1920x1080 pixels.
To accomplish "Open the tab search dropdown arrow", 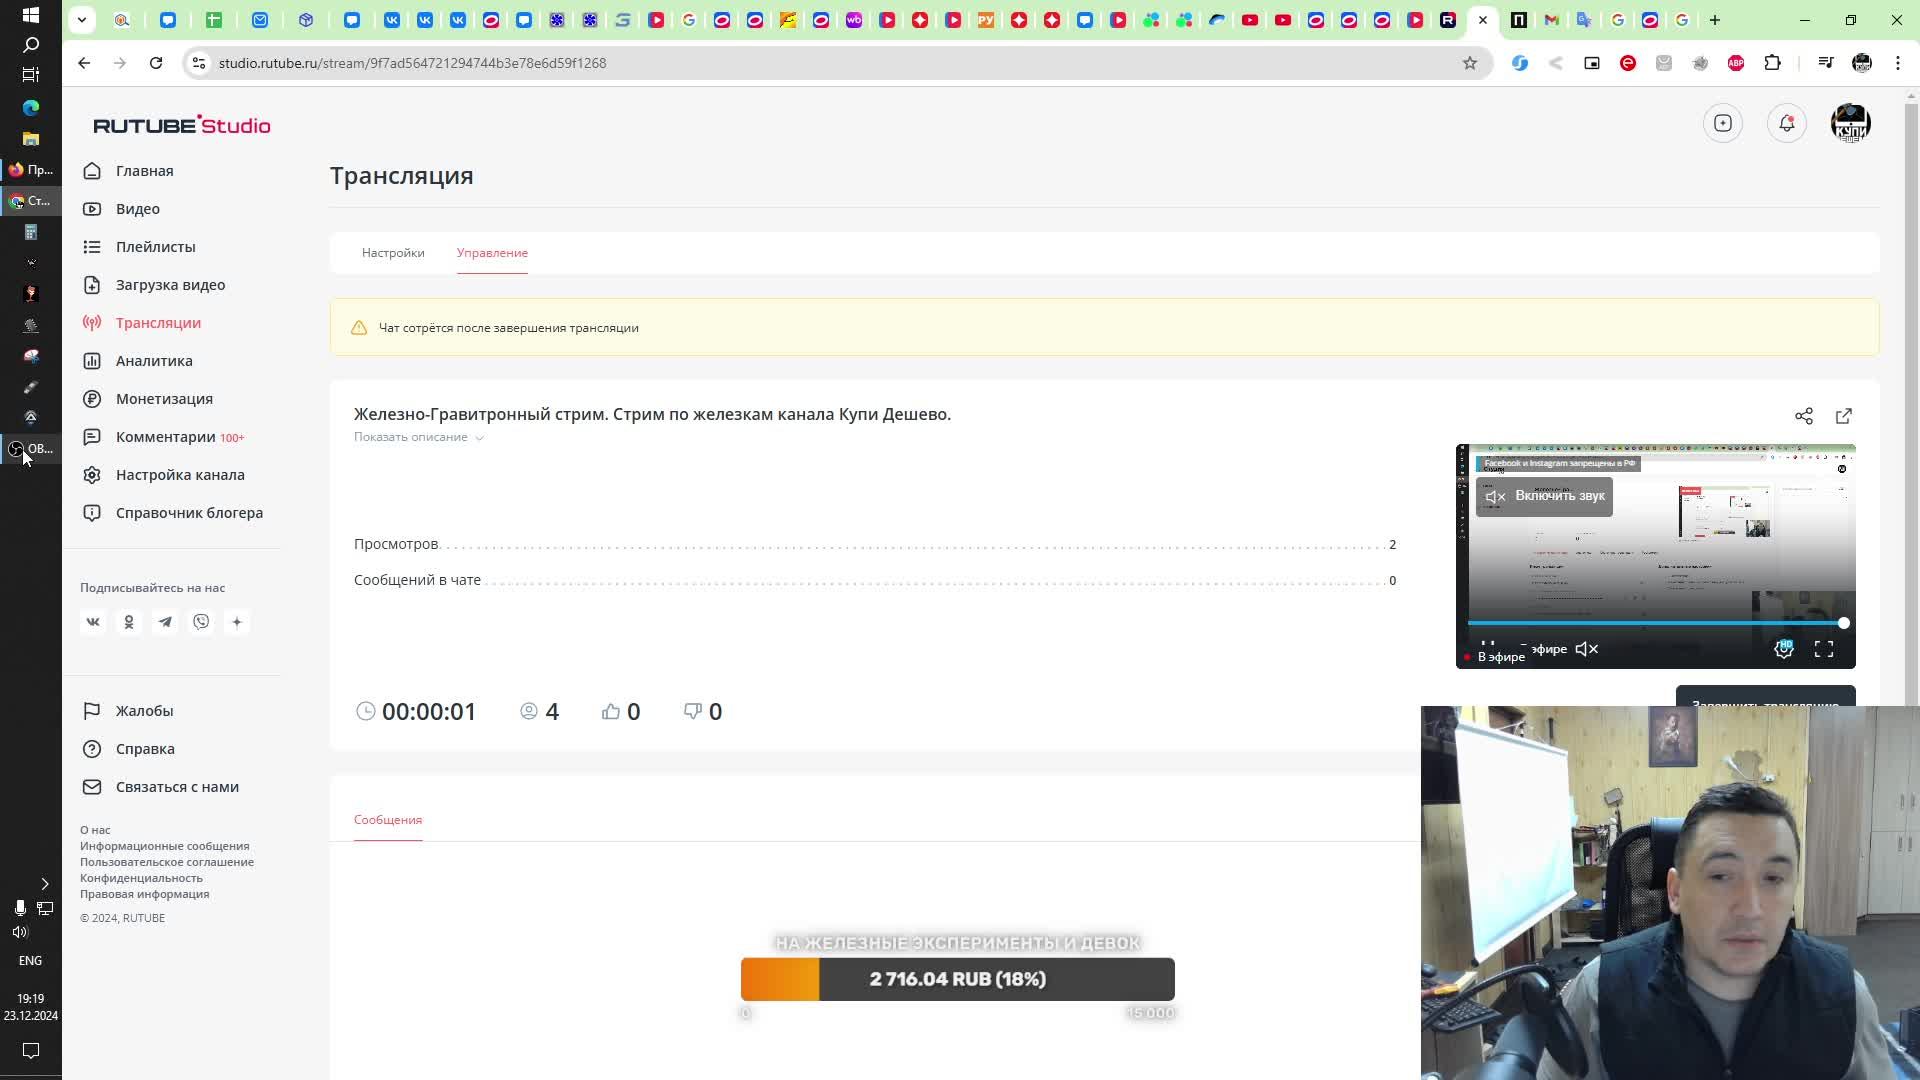I will 82,19.
